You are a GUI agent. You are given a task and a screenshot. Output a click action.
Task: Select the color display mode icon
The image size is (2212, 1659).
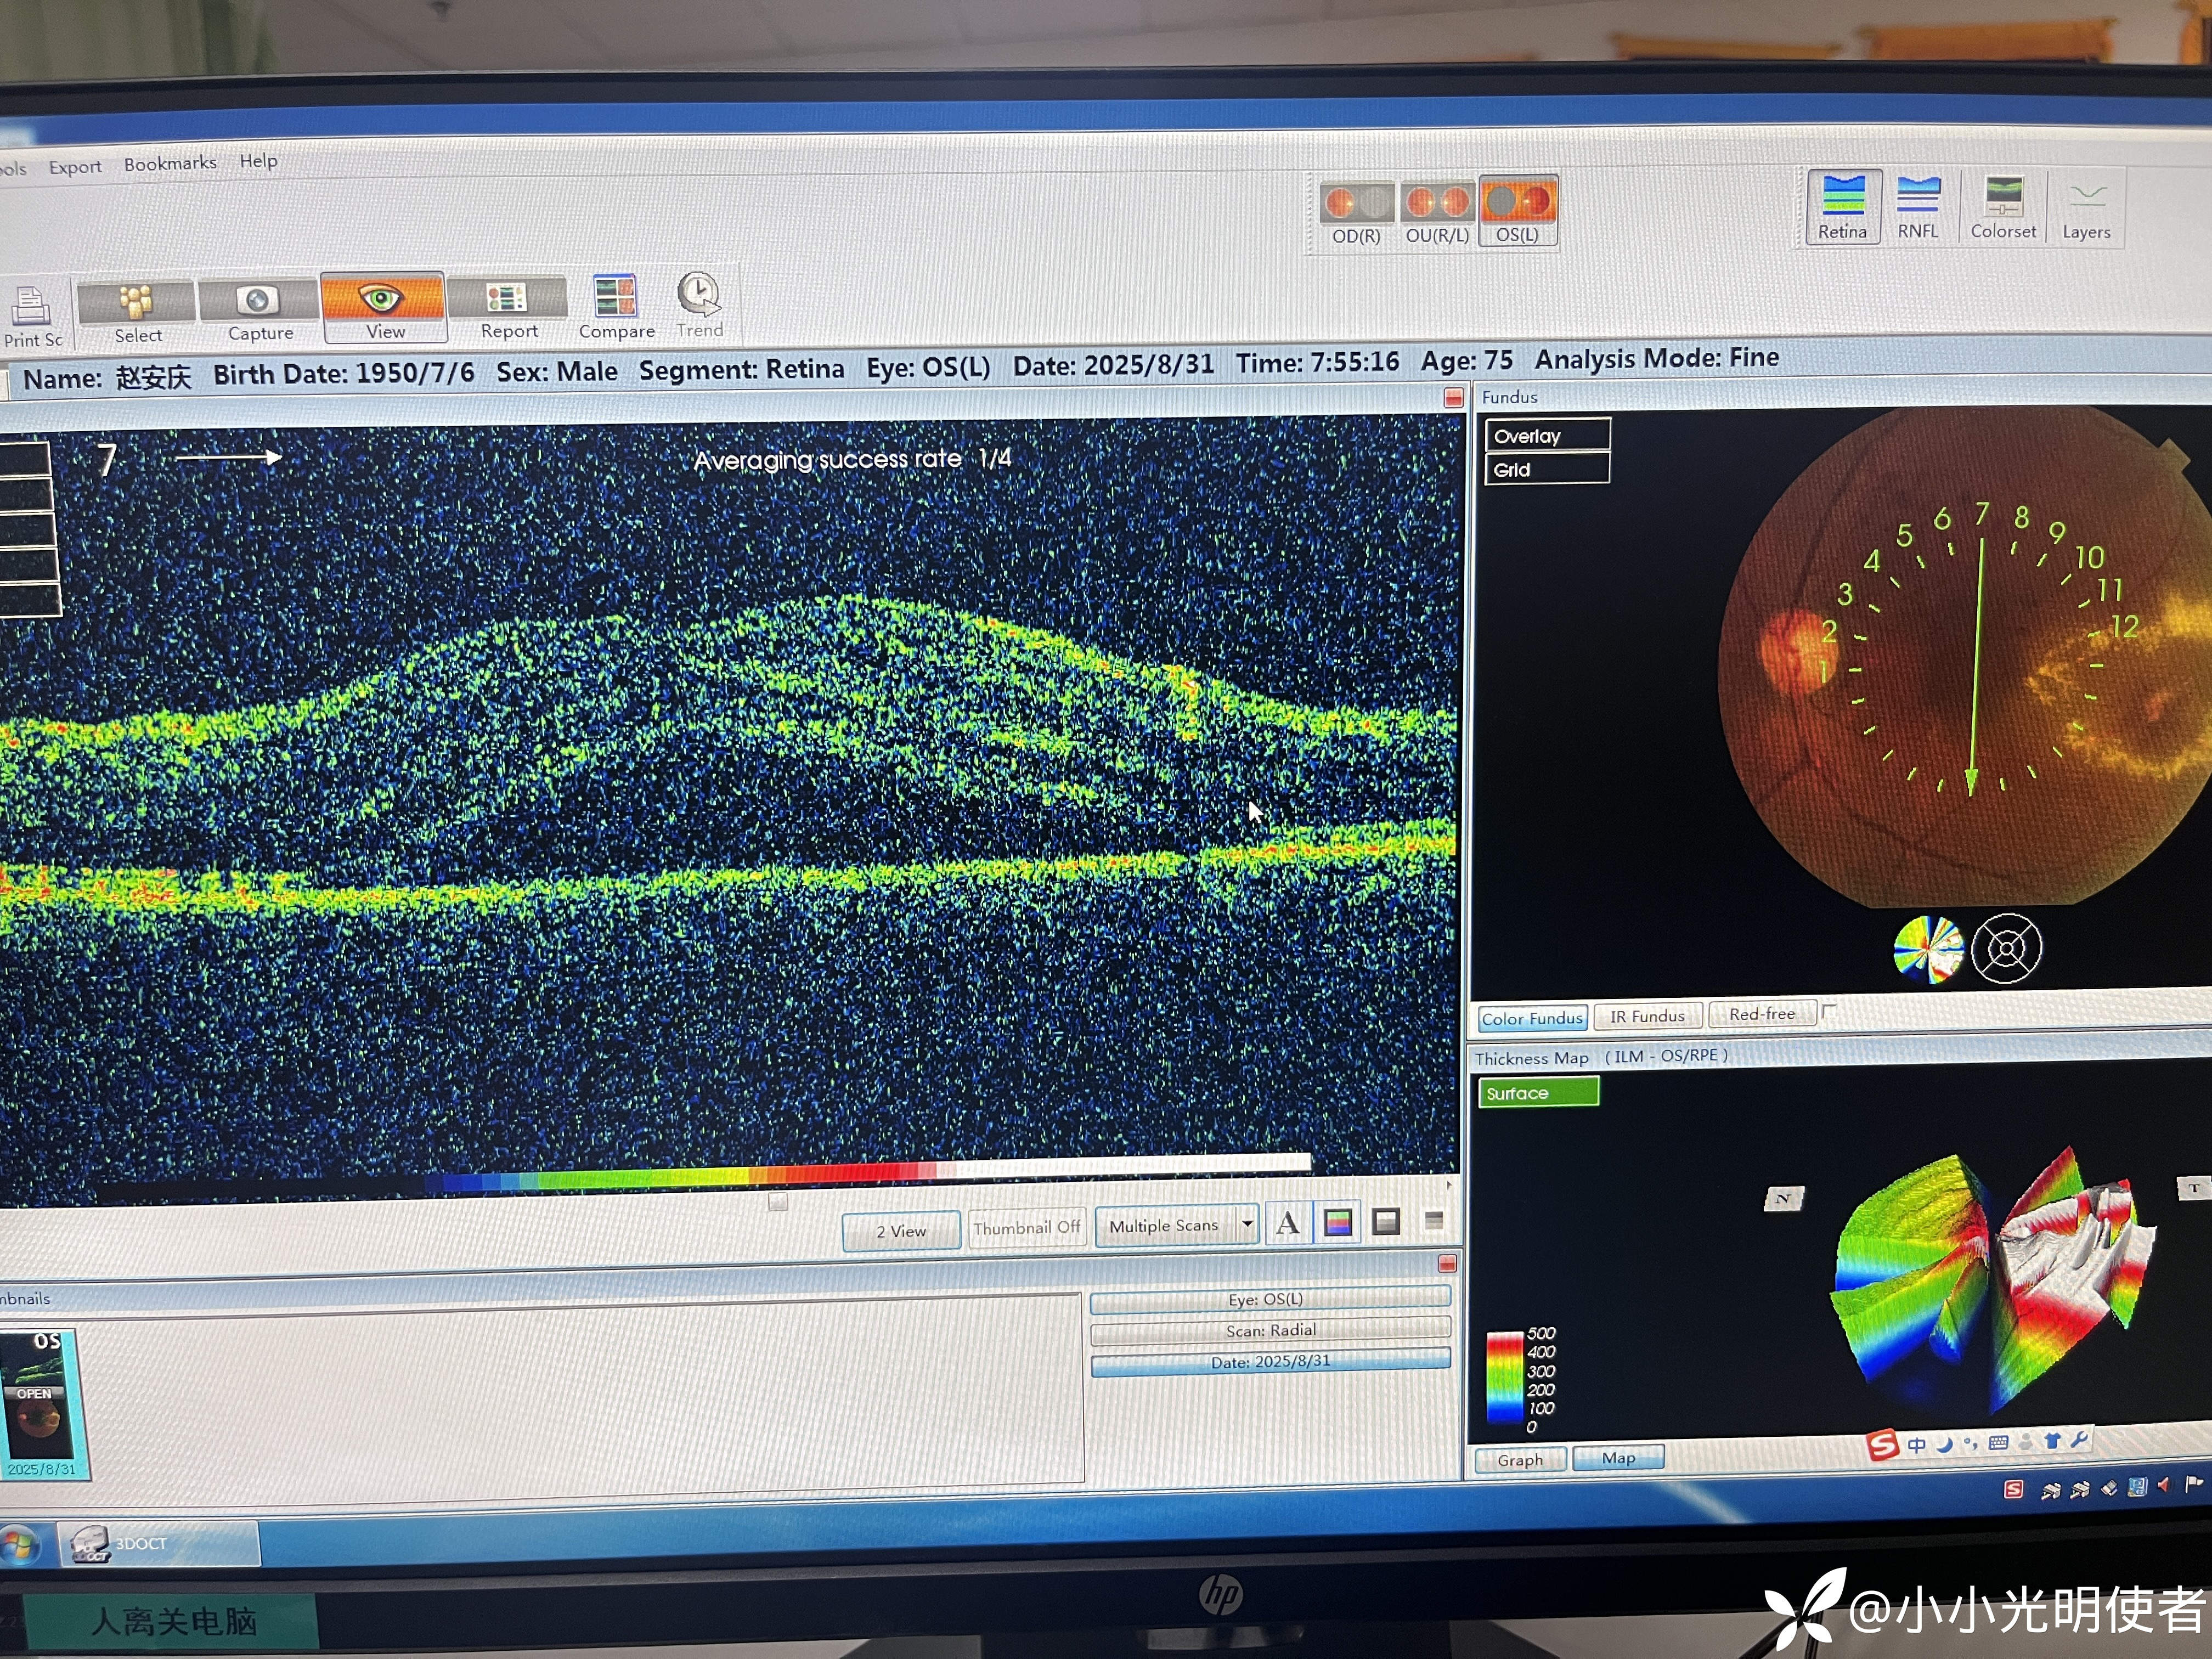(1338, 1222)
